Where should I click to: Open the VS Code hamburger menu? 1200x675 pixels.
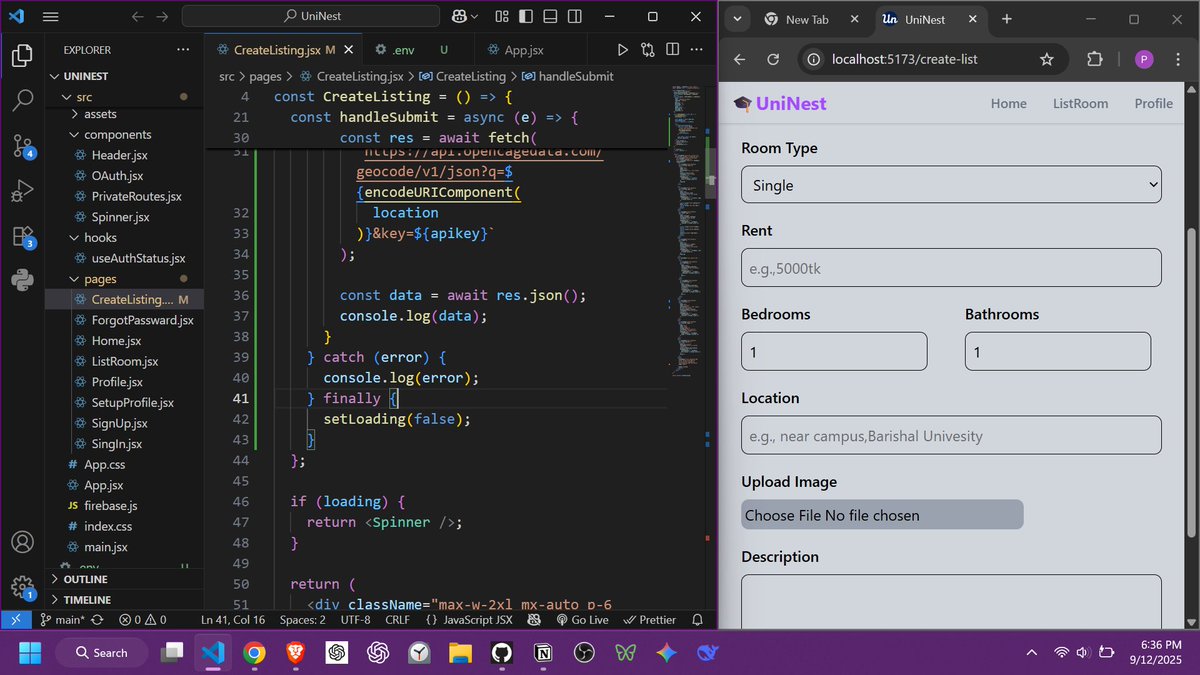[x=51, y=17]
